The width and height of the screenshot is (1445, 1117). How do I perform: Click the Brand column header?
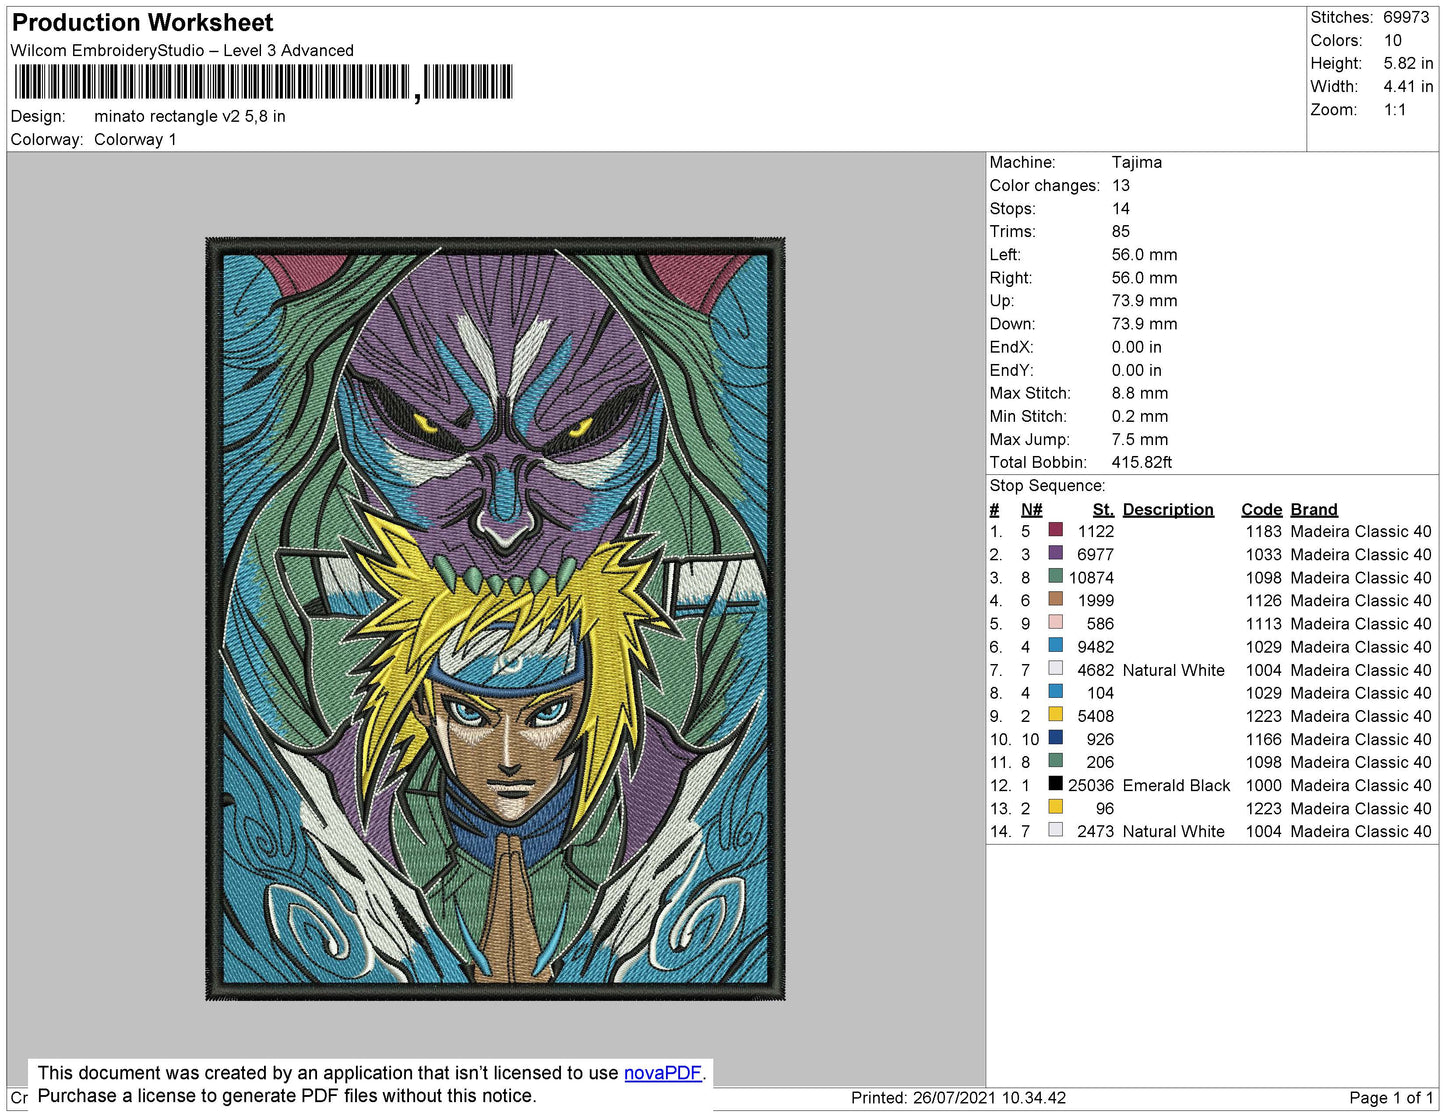coord(1314,509)
